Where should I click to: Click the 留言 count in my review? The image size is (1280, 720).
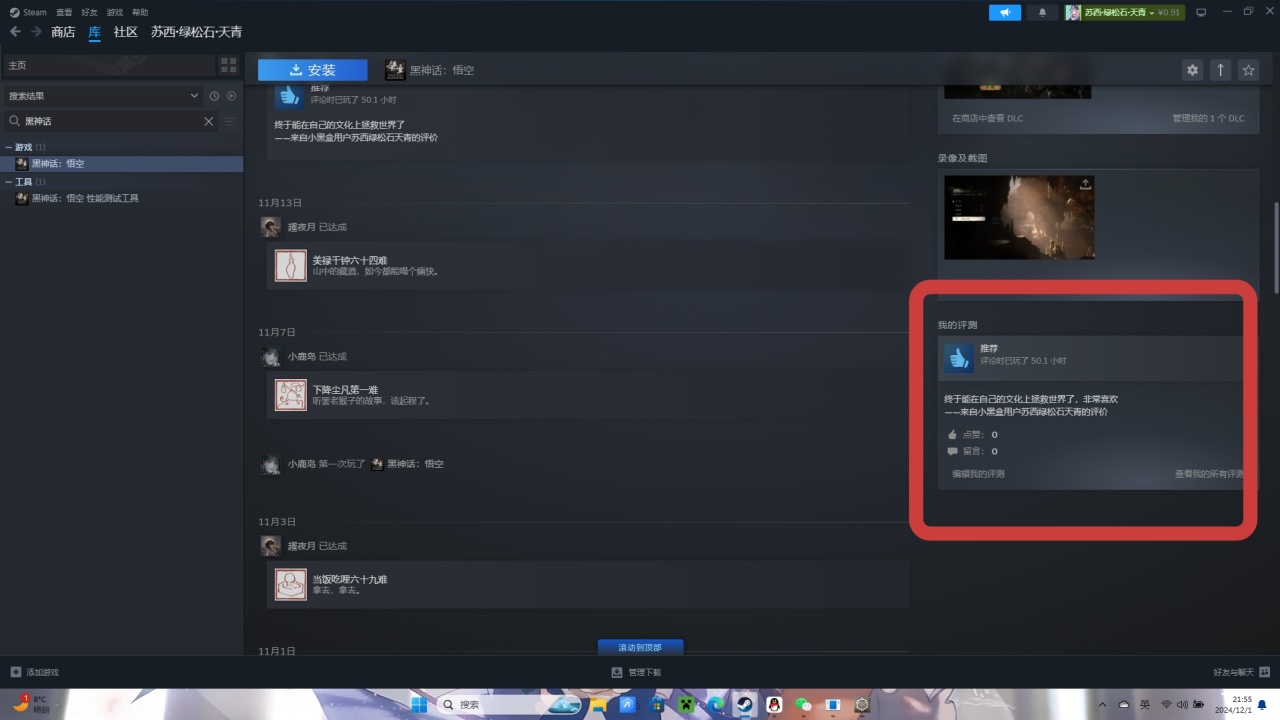pos(994,451)
